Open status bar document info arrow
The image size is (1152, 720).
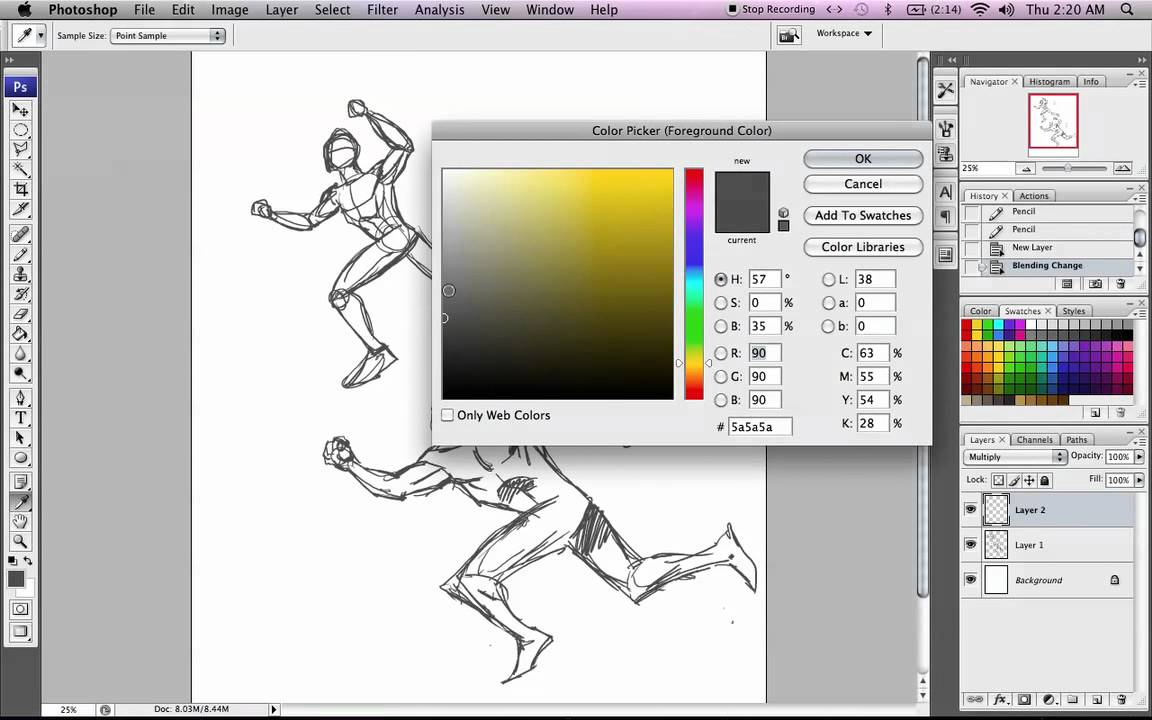pos(274,710)
